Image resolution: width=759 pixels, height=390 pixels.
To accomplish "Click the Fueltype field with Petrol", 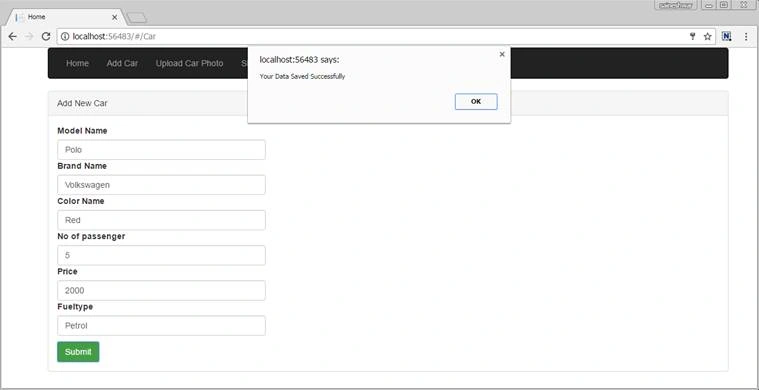I will (x=161, y=326).
